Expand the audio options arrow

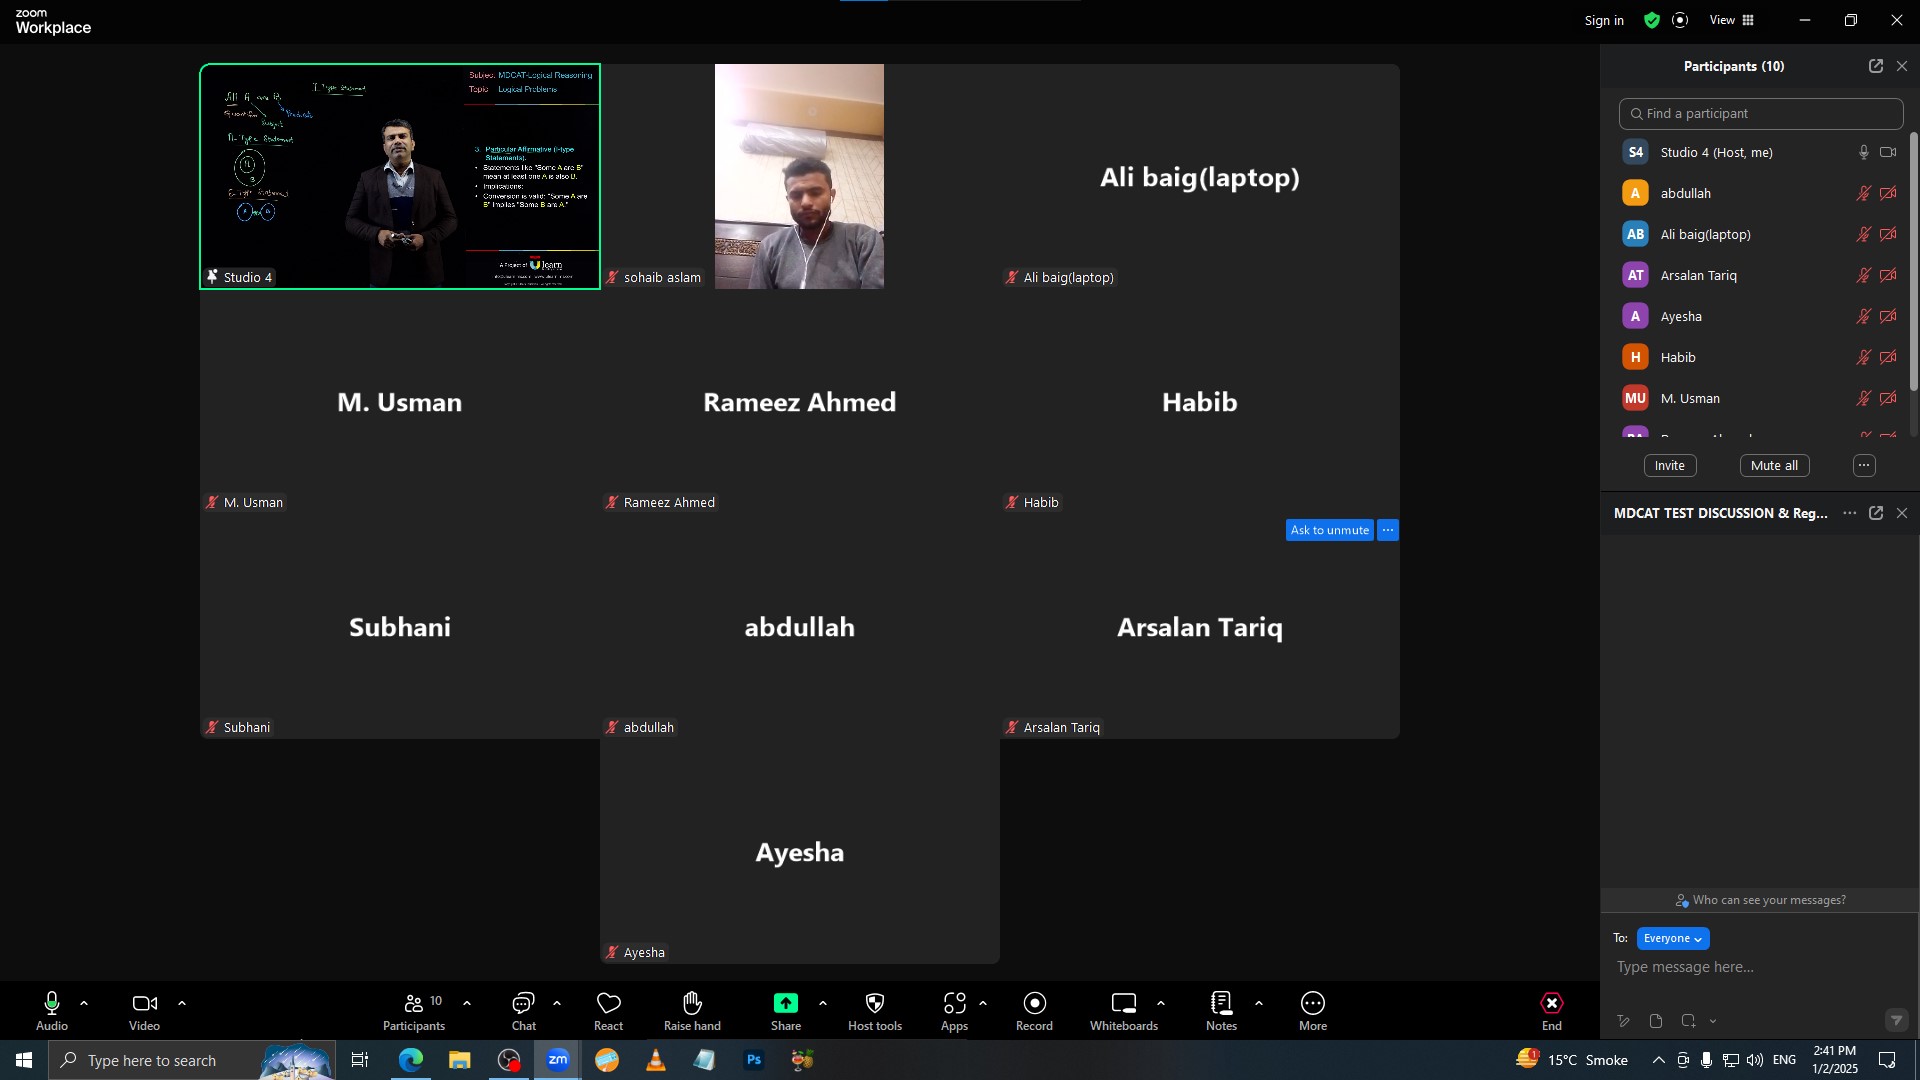[x=84, y=1003]
